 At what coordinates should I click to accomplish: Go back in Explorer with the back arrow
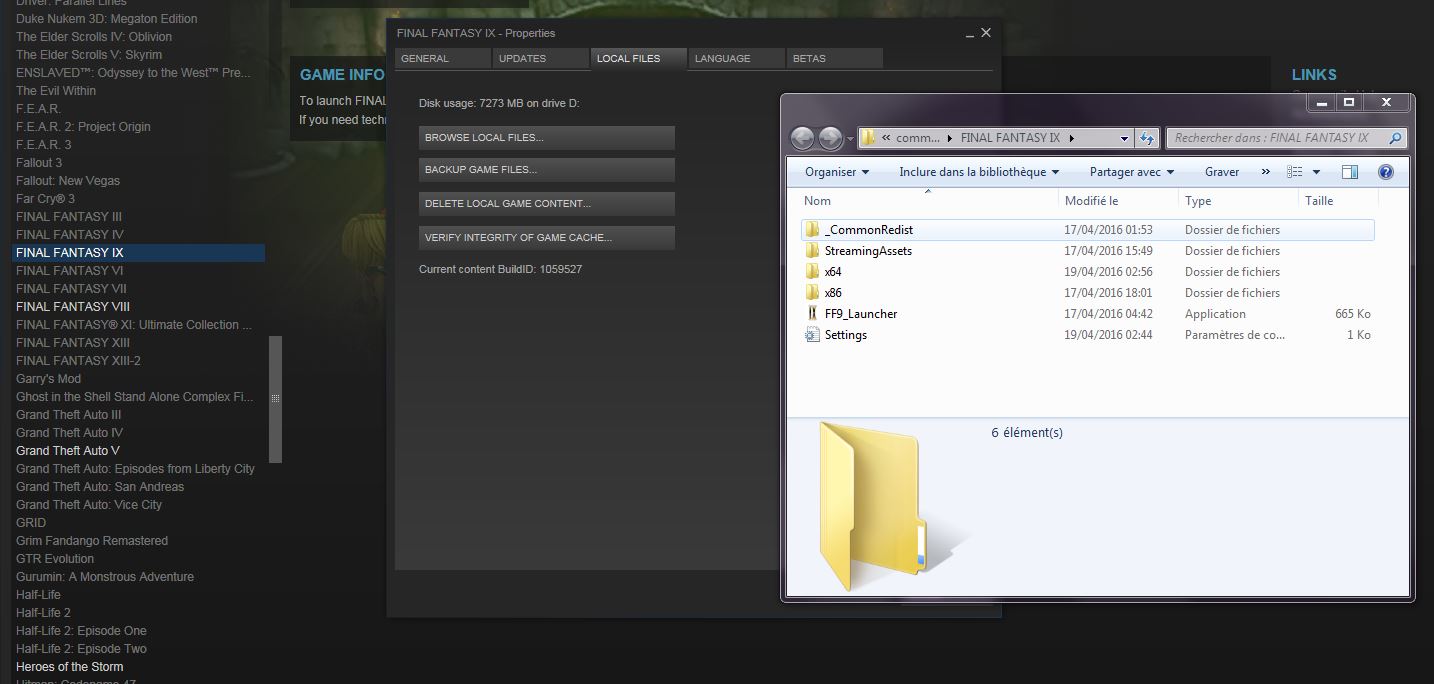802,138
